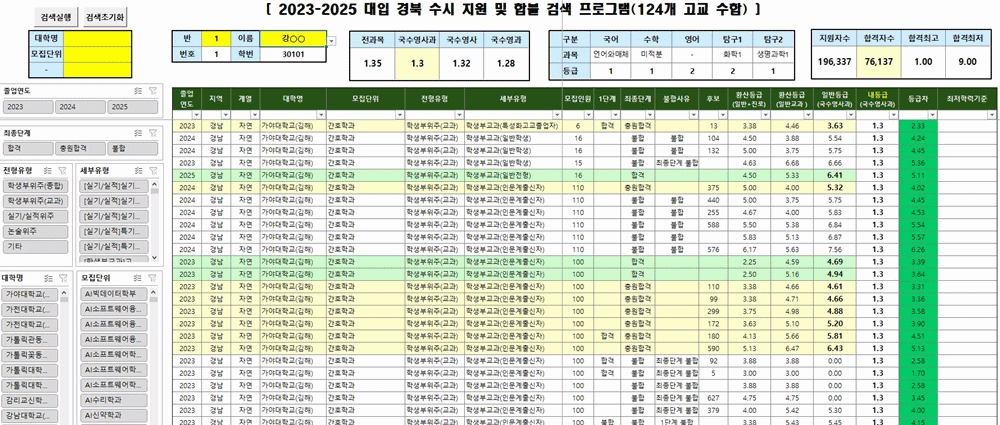This screenshot has width=1000, height=425.
Task: Clear filter on 졸업연도 slicer
Action: (152, 91)
